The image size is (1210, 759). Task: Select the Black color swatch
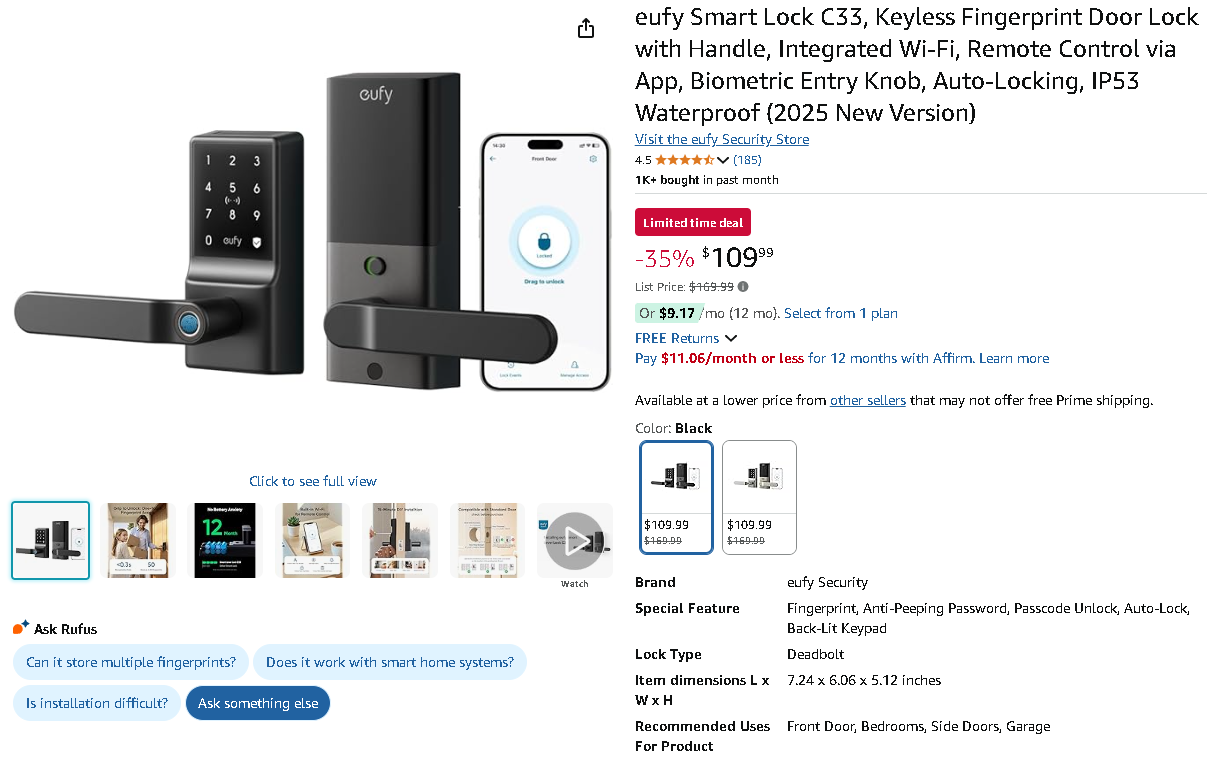(x=676, y=497)
